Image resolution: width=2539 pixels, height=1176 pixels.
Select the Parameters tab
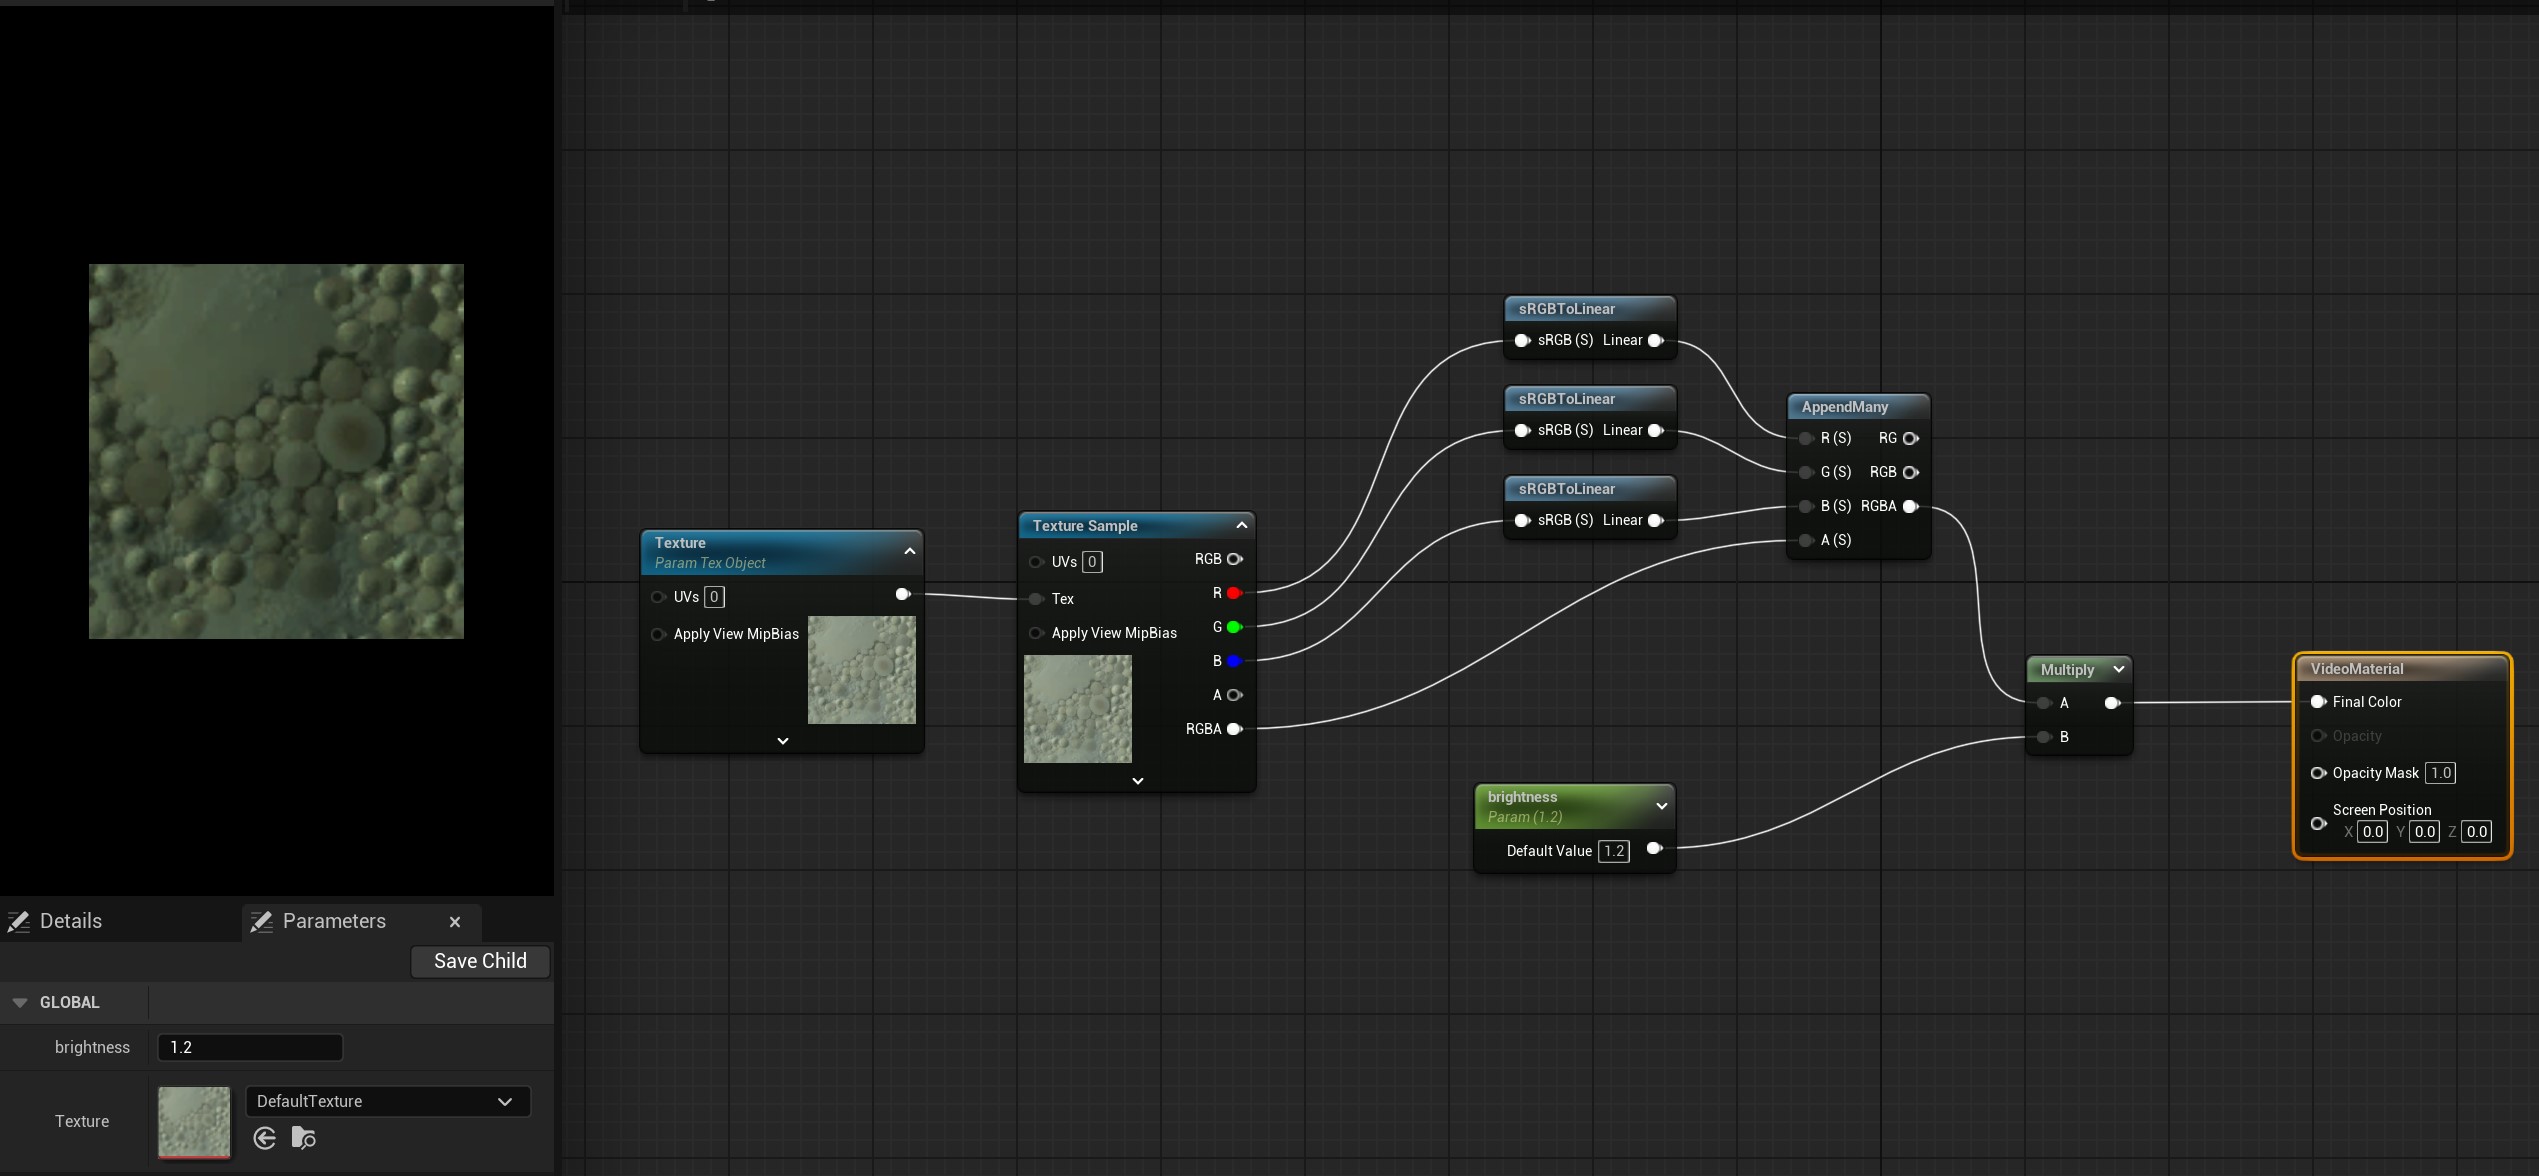(334, 921)
